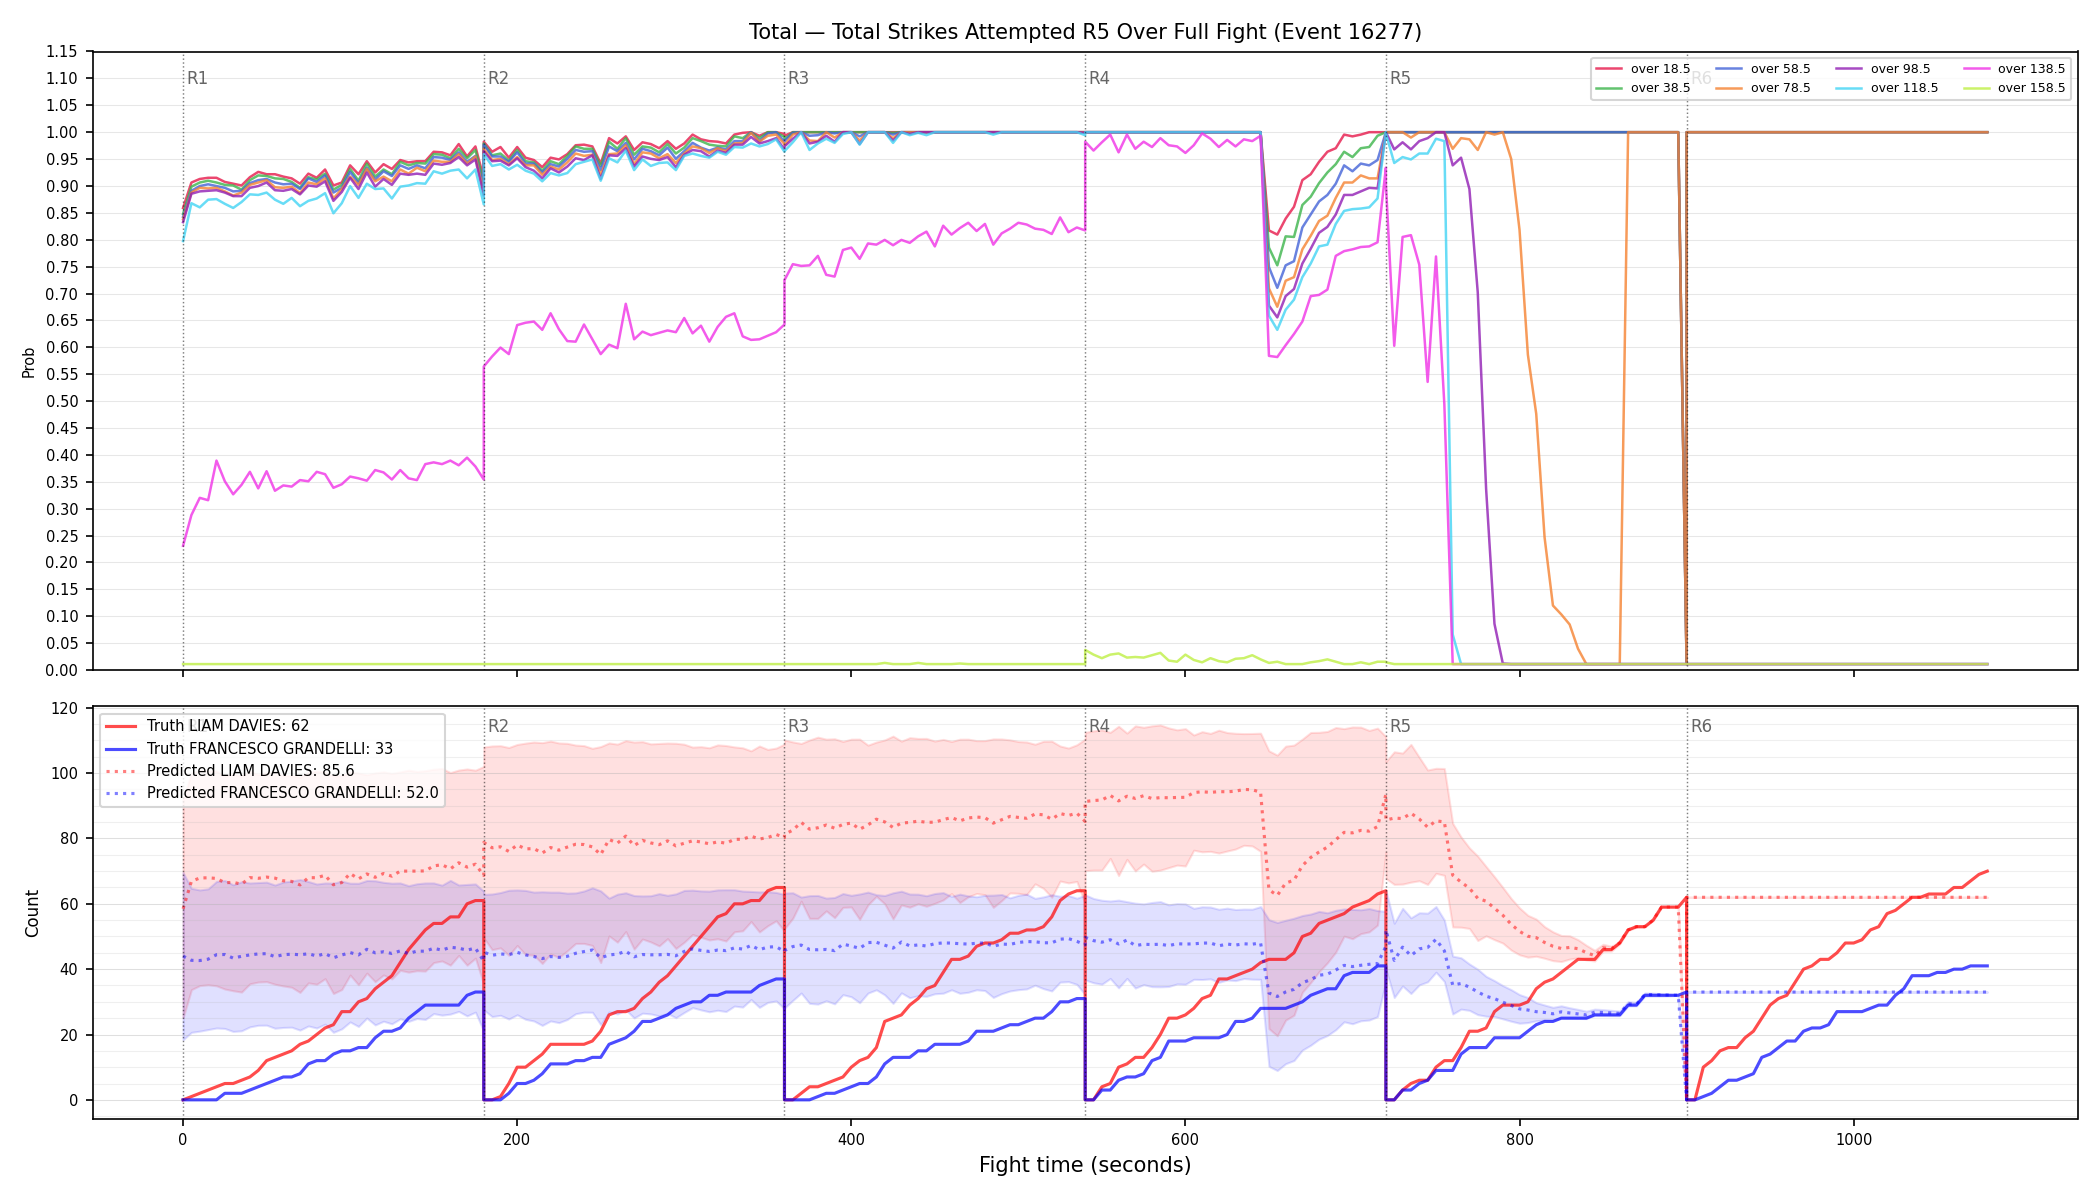Click the R4 round label in count chart
The height and width of the screenshot is (1200, 2100).
(x=1099, y=726)
